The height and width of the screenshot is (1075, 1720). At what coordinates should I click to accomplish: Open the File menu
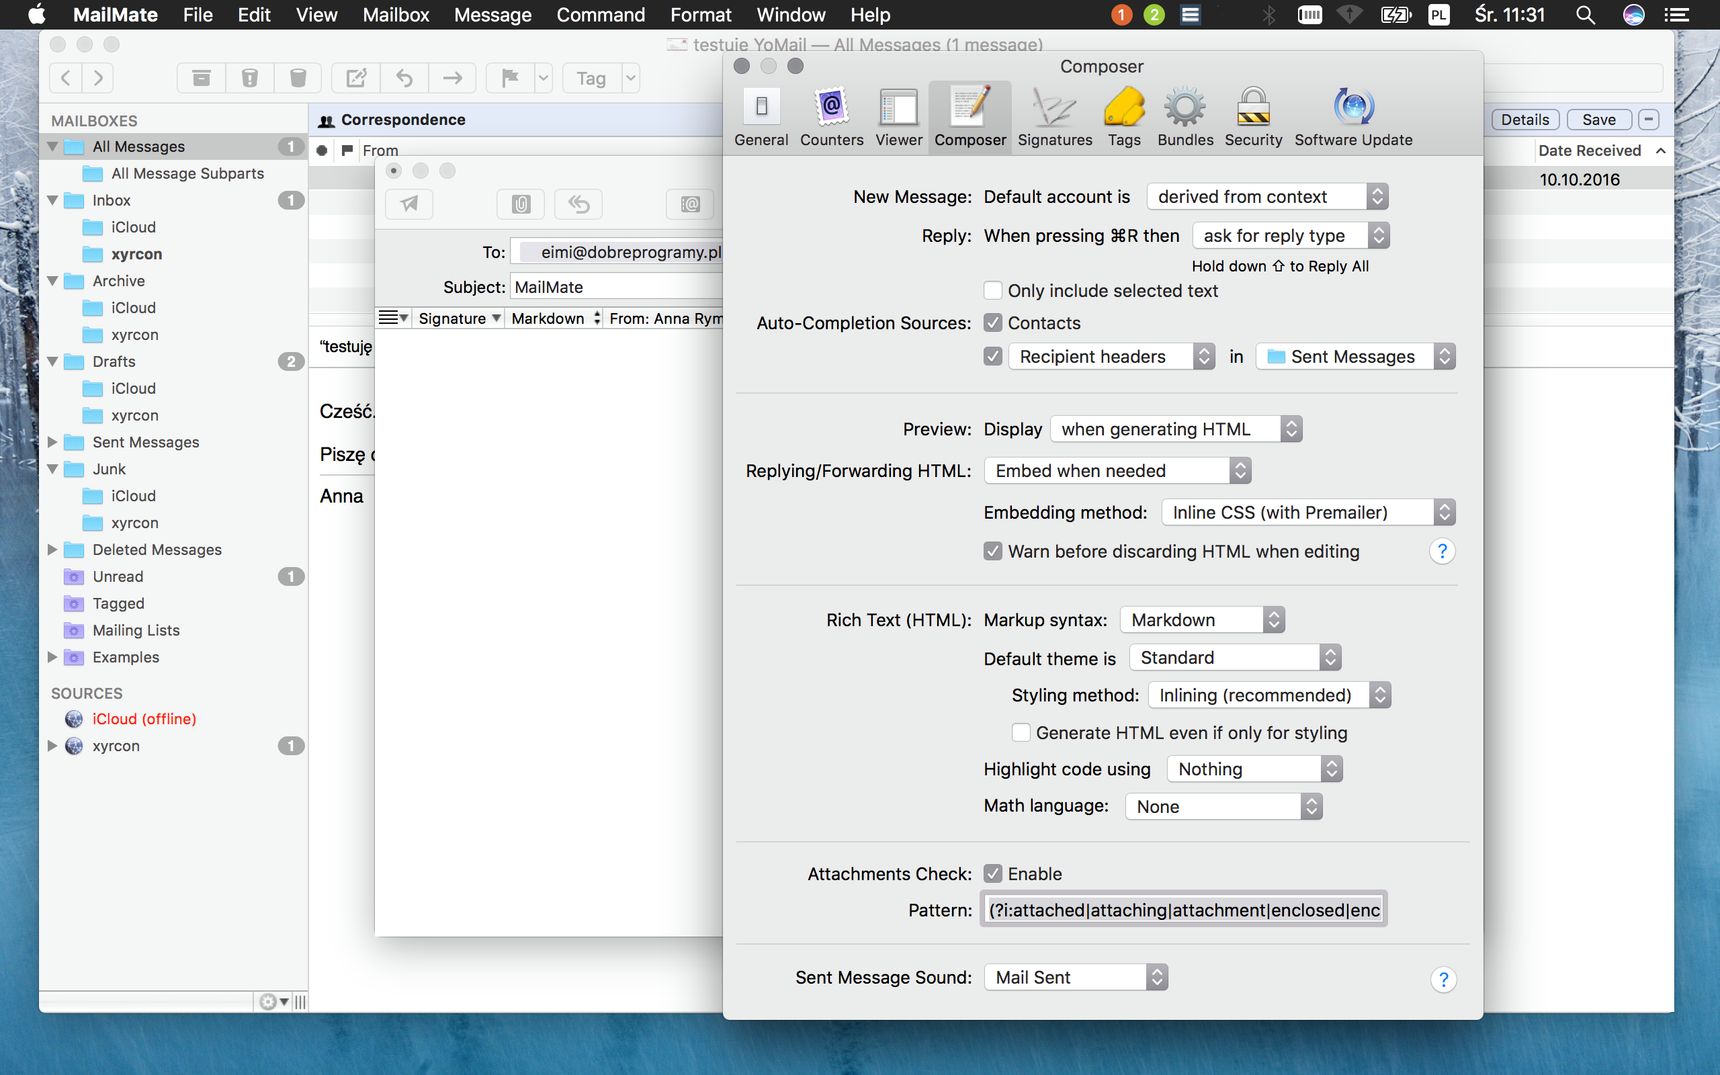[197, 15]
